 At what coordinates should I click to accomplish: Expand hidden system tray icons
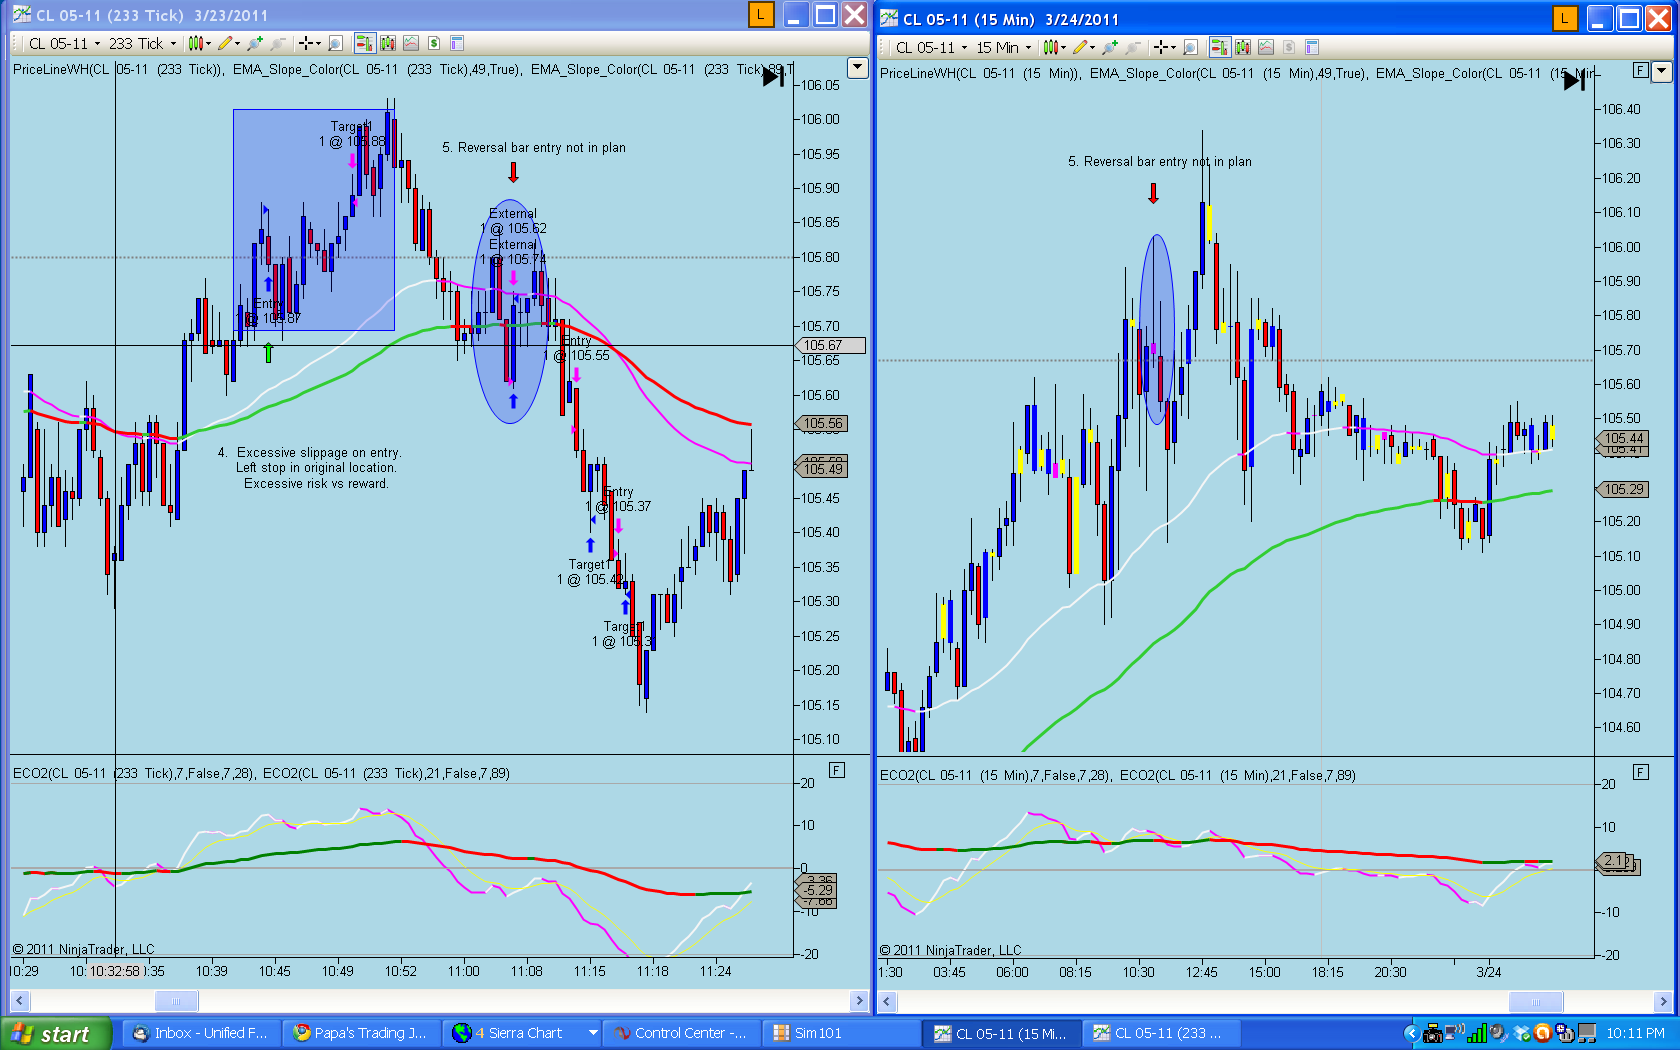(x=1411, y=1033)
